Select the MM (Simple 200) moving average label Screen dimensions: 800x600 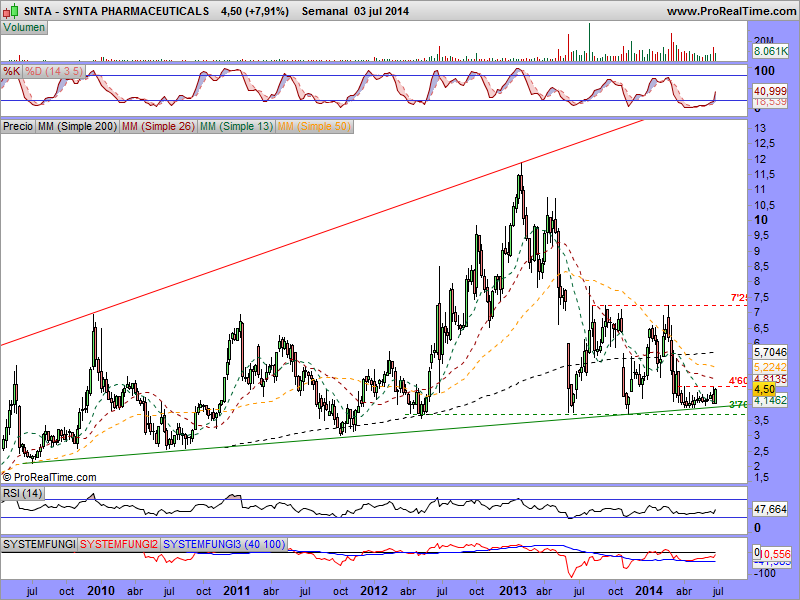pos(77,127)
